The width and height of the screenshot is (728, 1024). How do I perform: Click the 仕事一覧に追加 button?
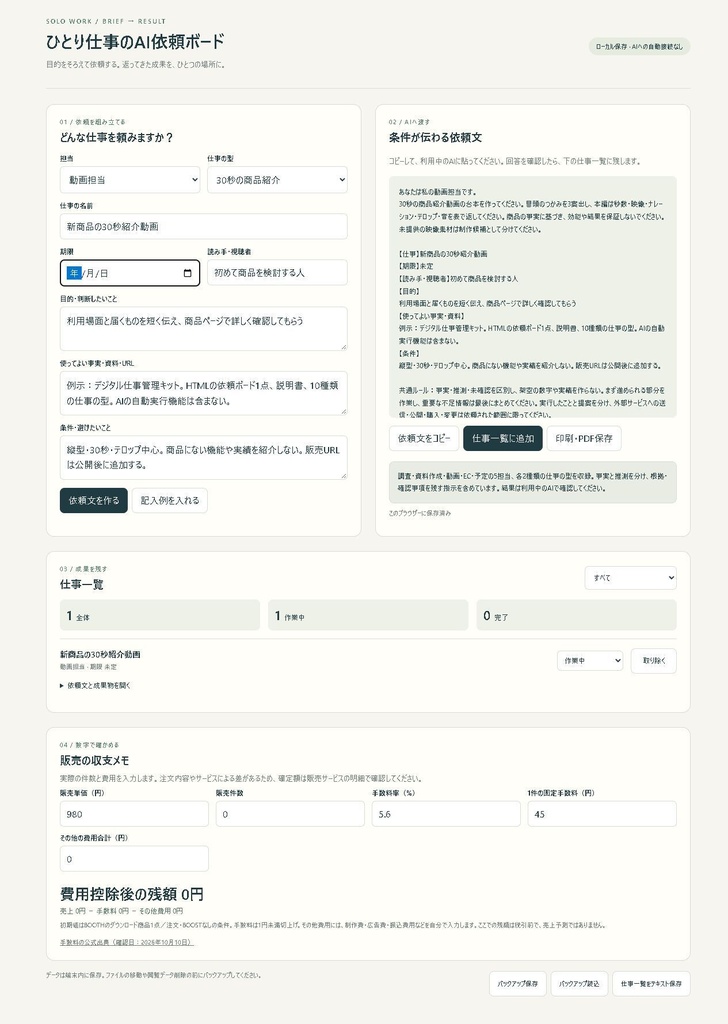[x=503, y=438]
